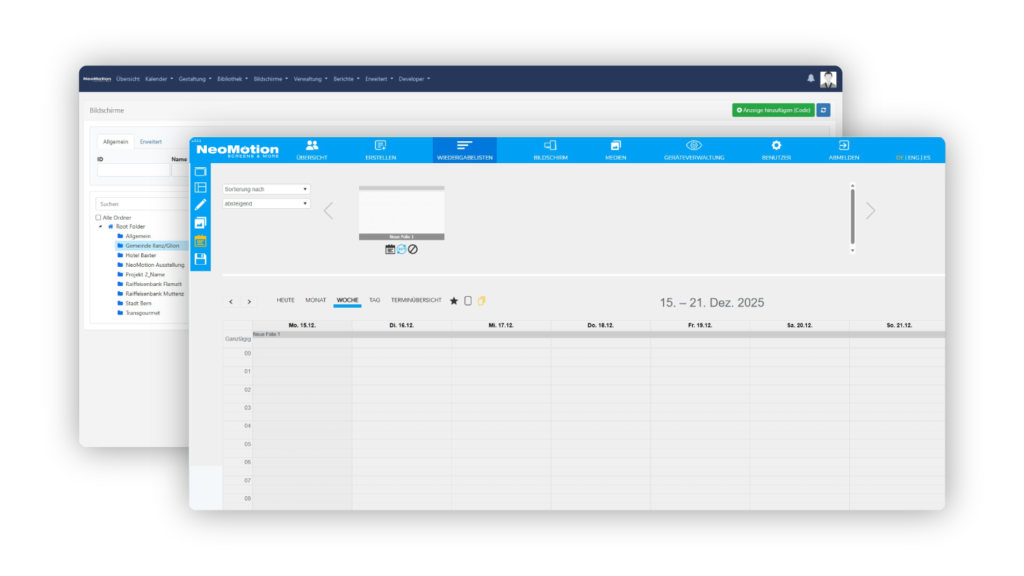Viewport: 1024px width, 576px height.
Task: Select the Neue Folie 1 slide thumbnail
Action: tap(401, 214)
